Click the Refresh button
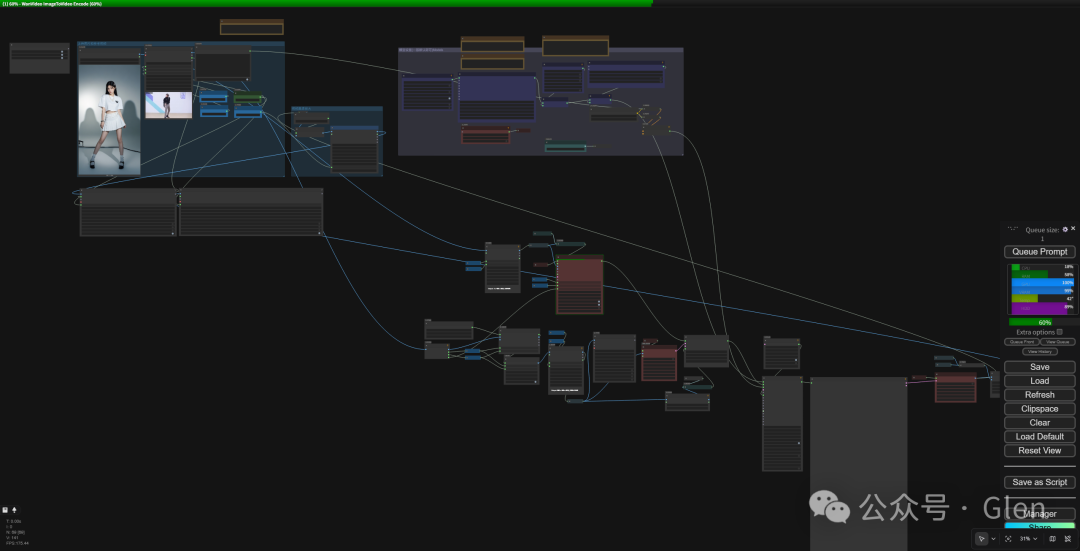The width and height of the screenshot is (1080, 551). tap(1039, 395)
